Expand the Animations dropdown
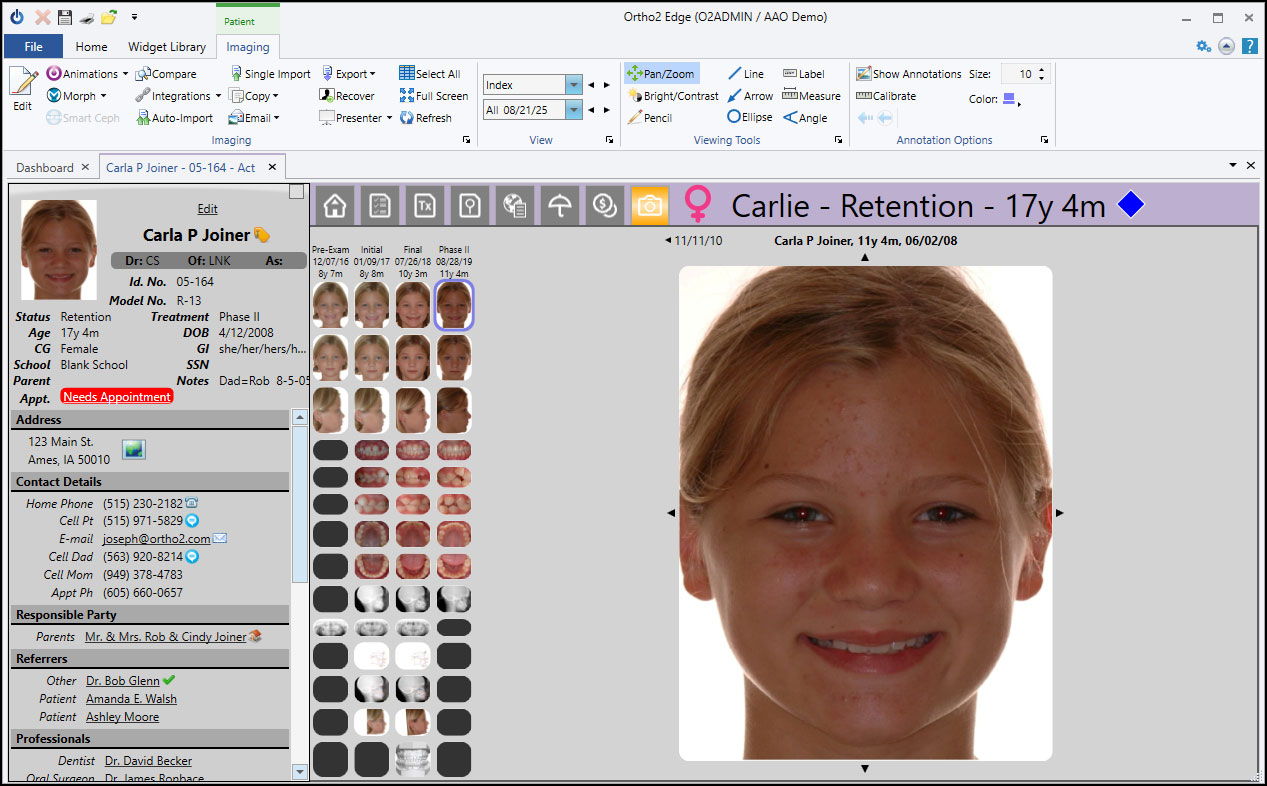 pyautogui.click(x=125, y=74)
